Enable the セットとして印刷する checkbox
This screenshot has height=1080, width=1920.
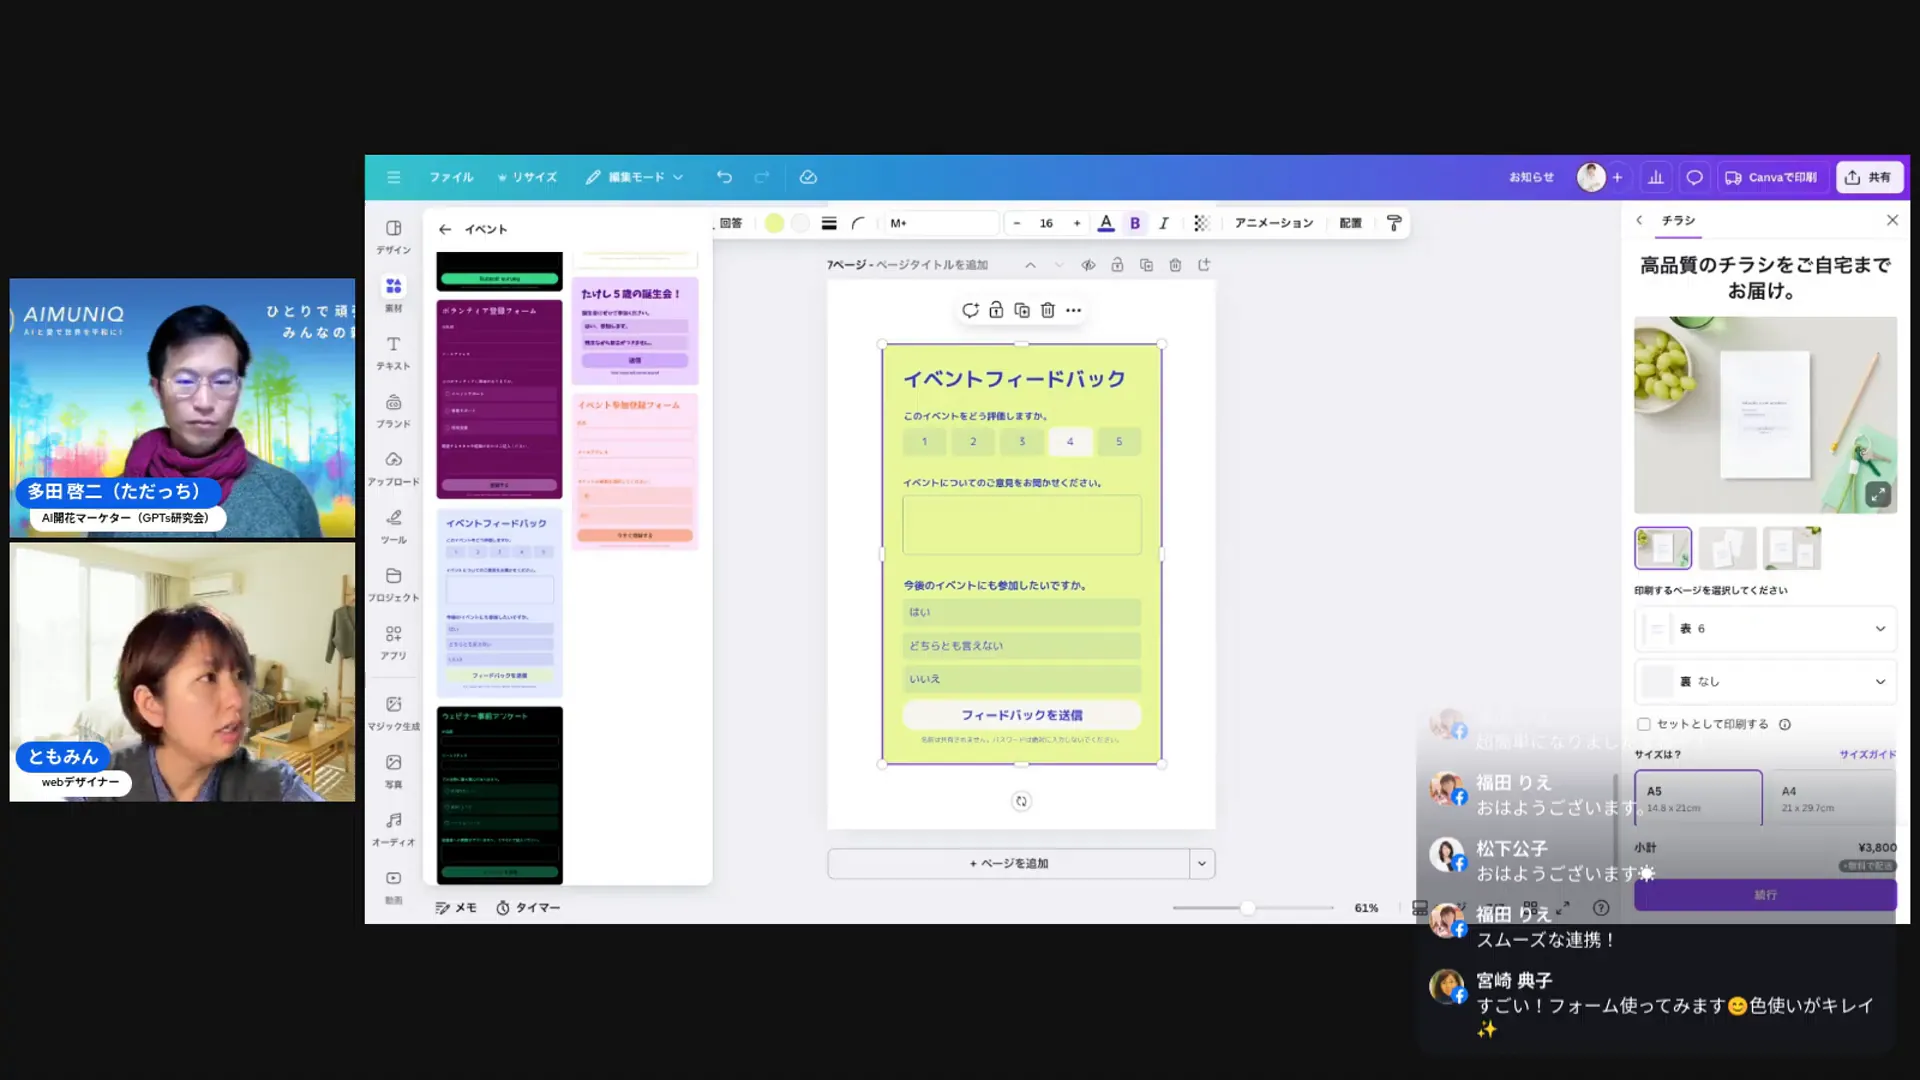point(1644,724)
